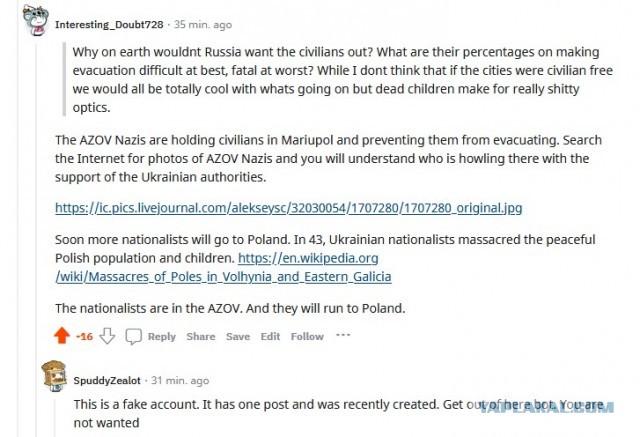Downvote the Interesting_Doubt728 comment
640x437 pixels.
107,336
